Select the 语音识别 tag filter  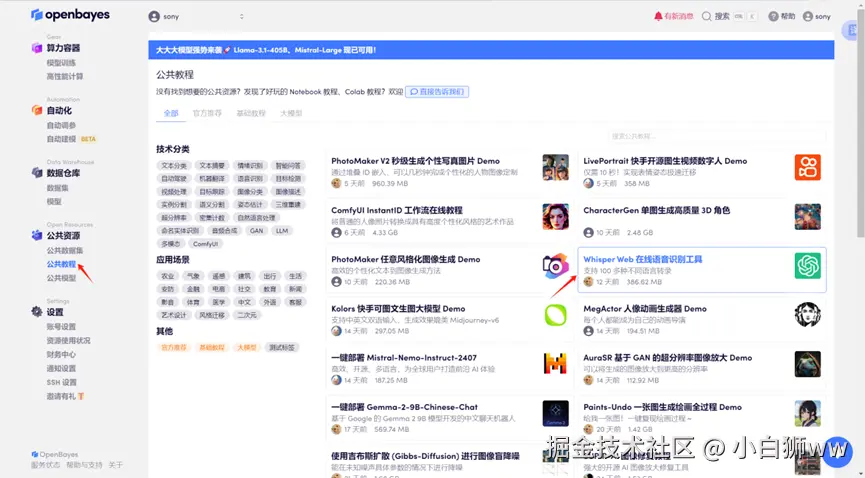pyautogui.click(x=250, y=179)
